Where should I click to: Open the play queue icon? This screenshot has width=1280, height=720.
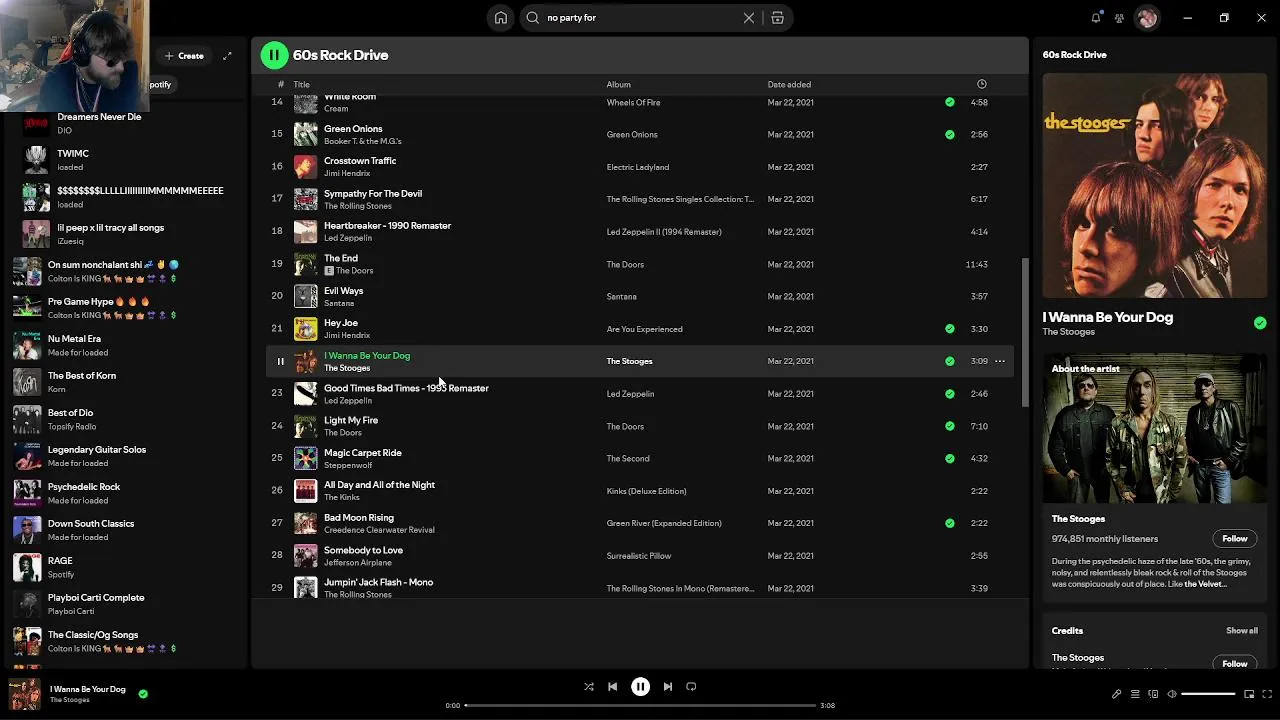pos(1135,694)
